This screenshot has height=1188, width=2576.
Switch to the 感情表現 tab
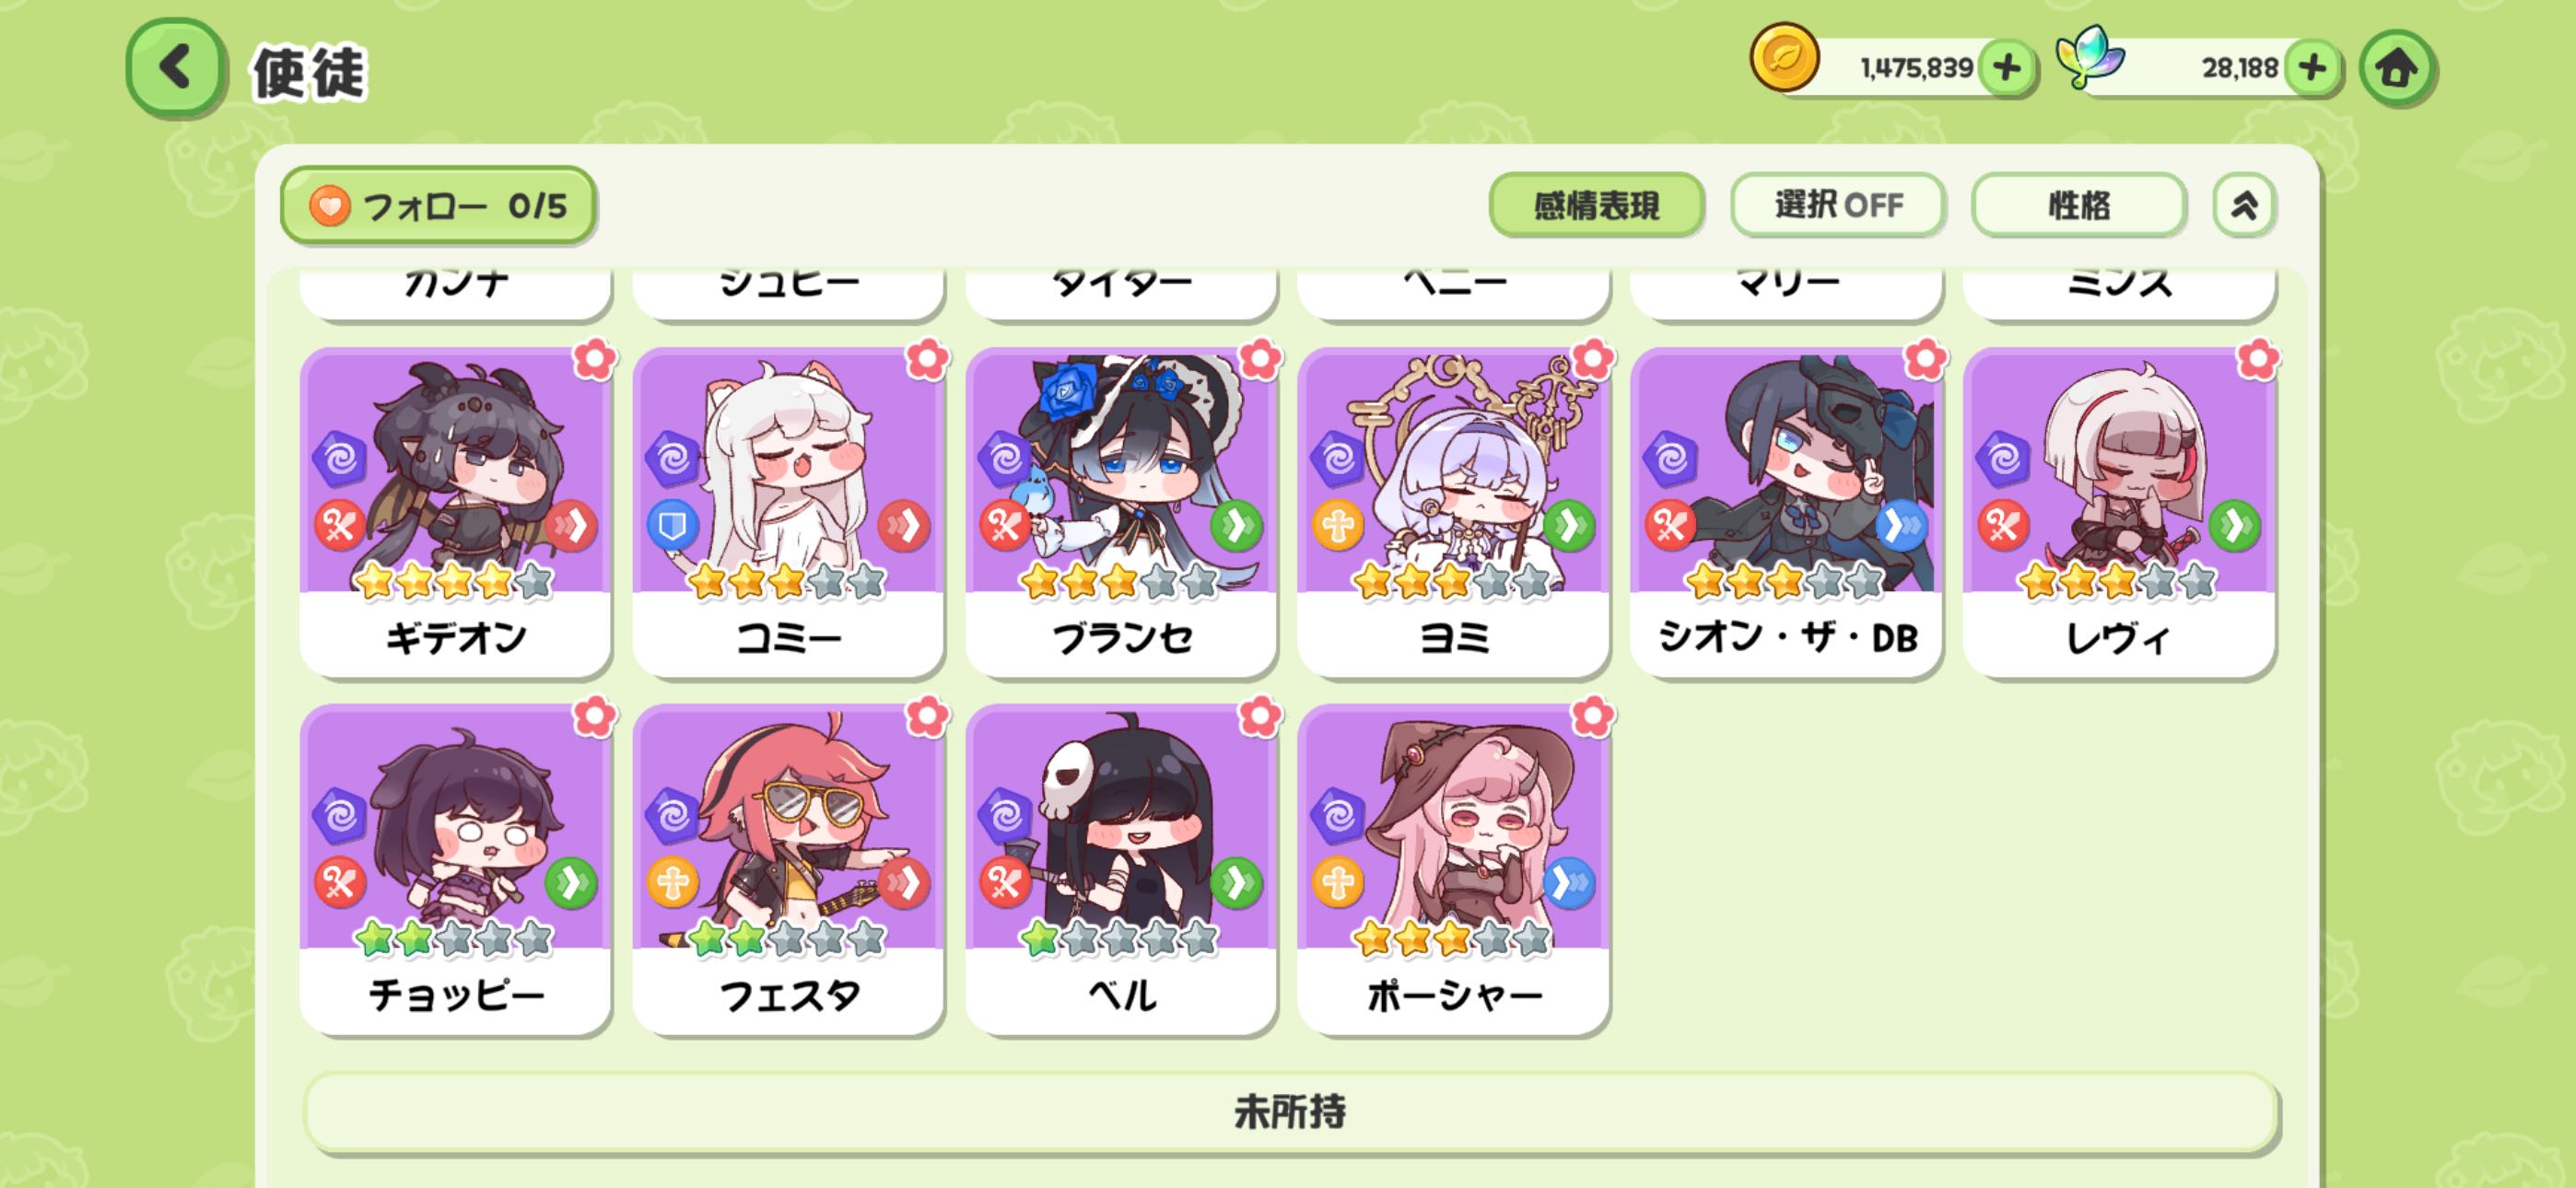click(x=1596, y=205)
